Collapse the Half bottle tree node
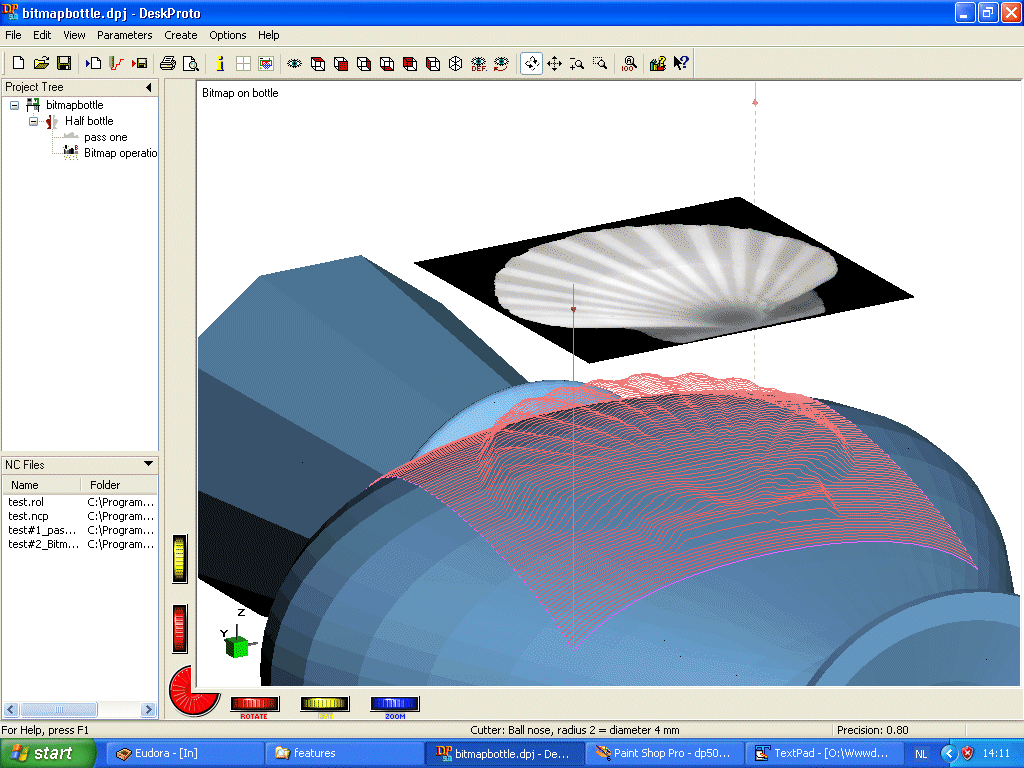1024x768 pixels. [33, 121]
